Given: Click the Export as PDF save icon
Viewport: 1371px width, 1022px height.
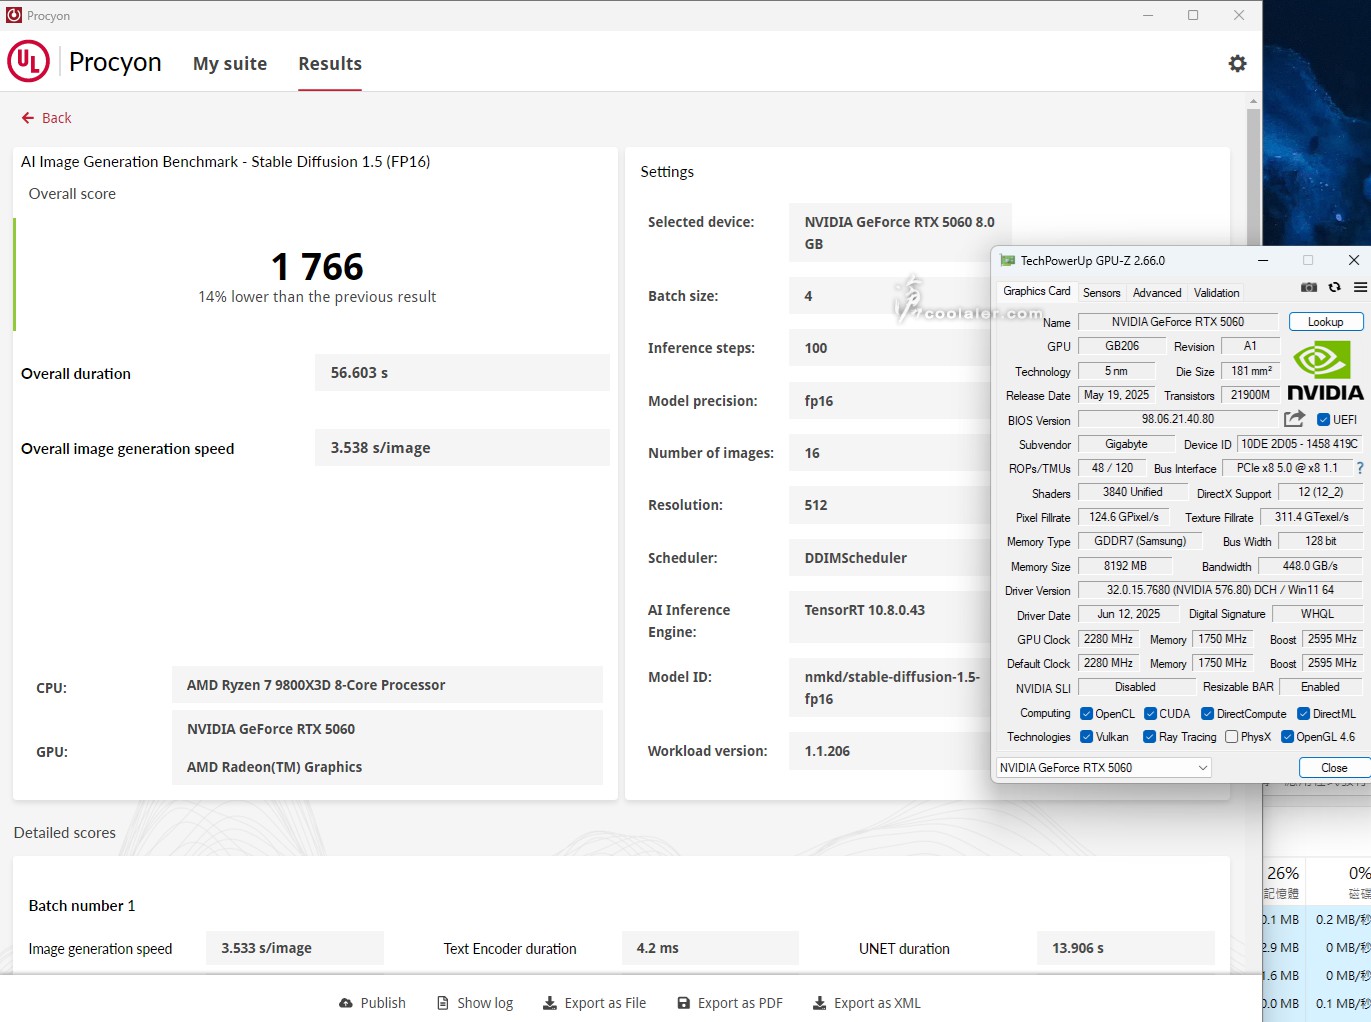Looking at the screenshot, I should point(684,1003).
